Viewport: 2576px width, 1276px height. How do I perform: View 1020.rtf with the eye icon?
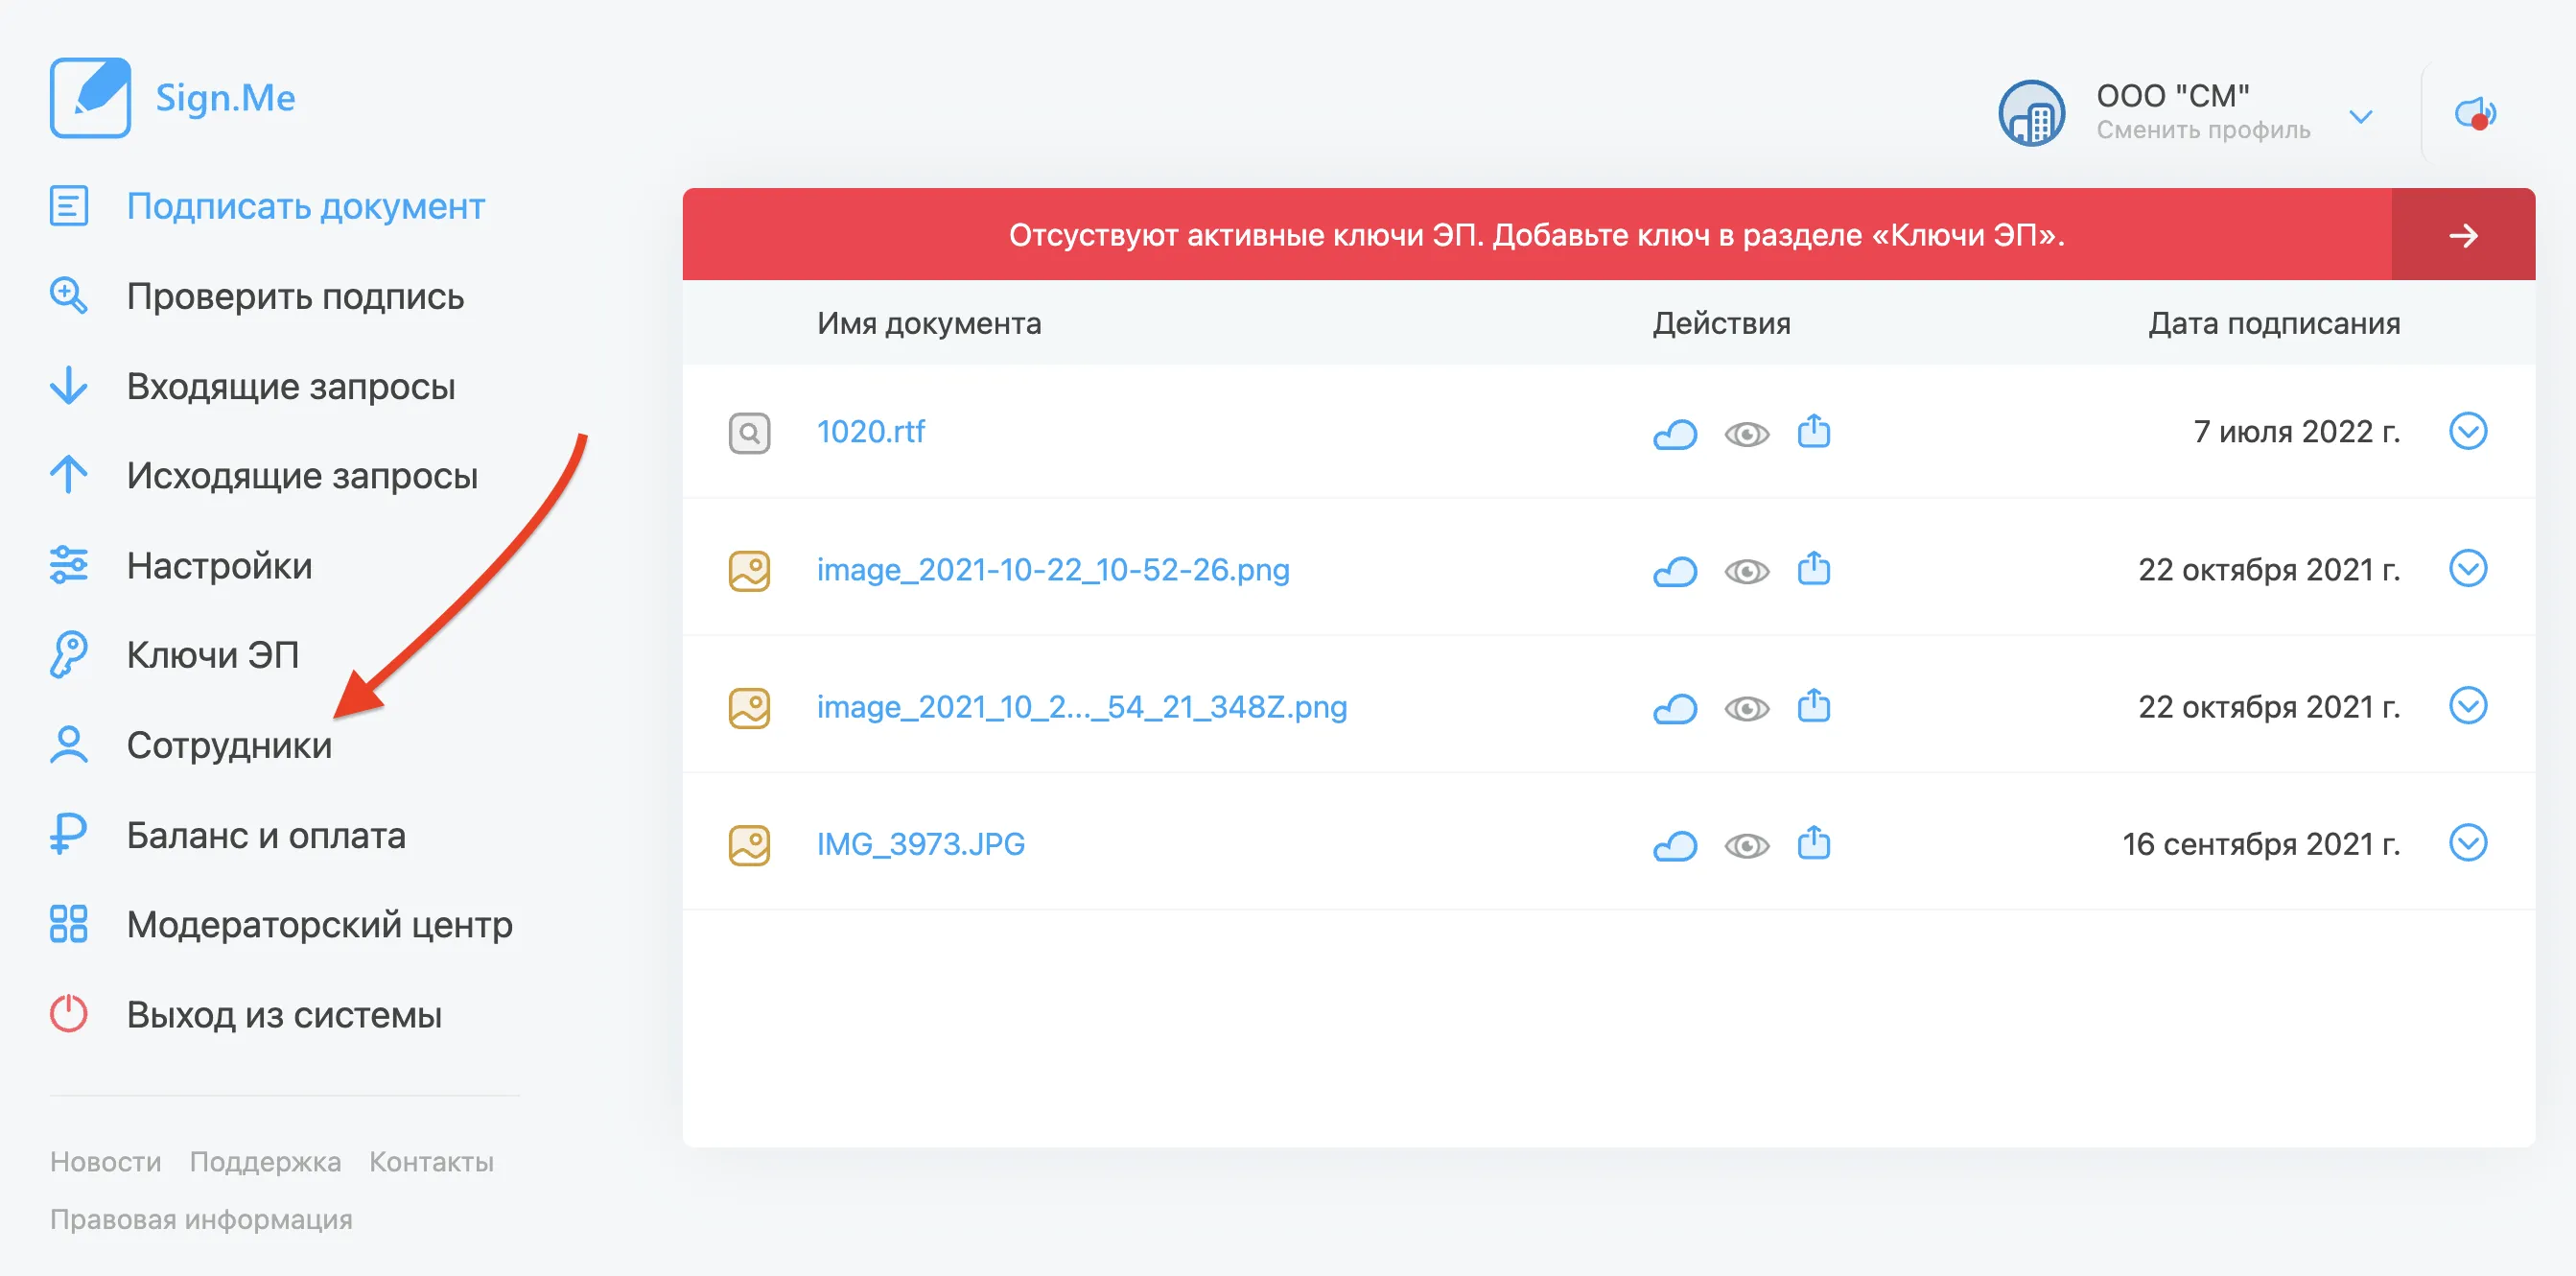pyautogui.click(x=1747, y=434)
